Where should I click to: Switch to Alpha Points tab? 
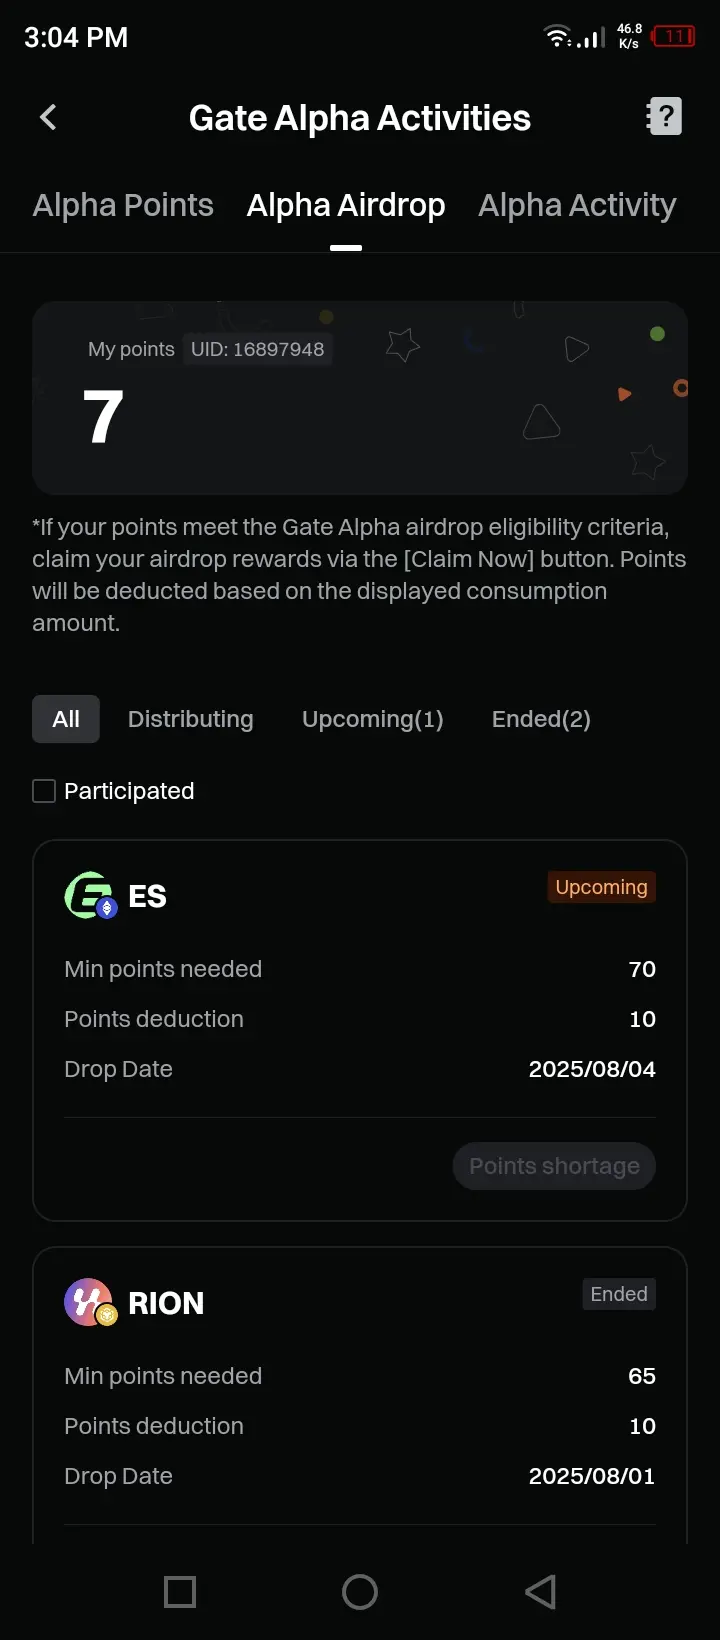tap(123, 205)
